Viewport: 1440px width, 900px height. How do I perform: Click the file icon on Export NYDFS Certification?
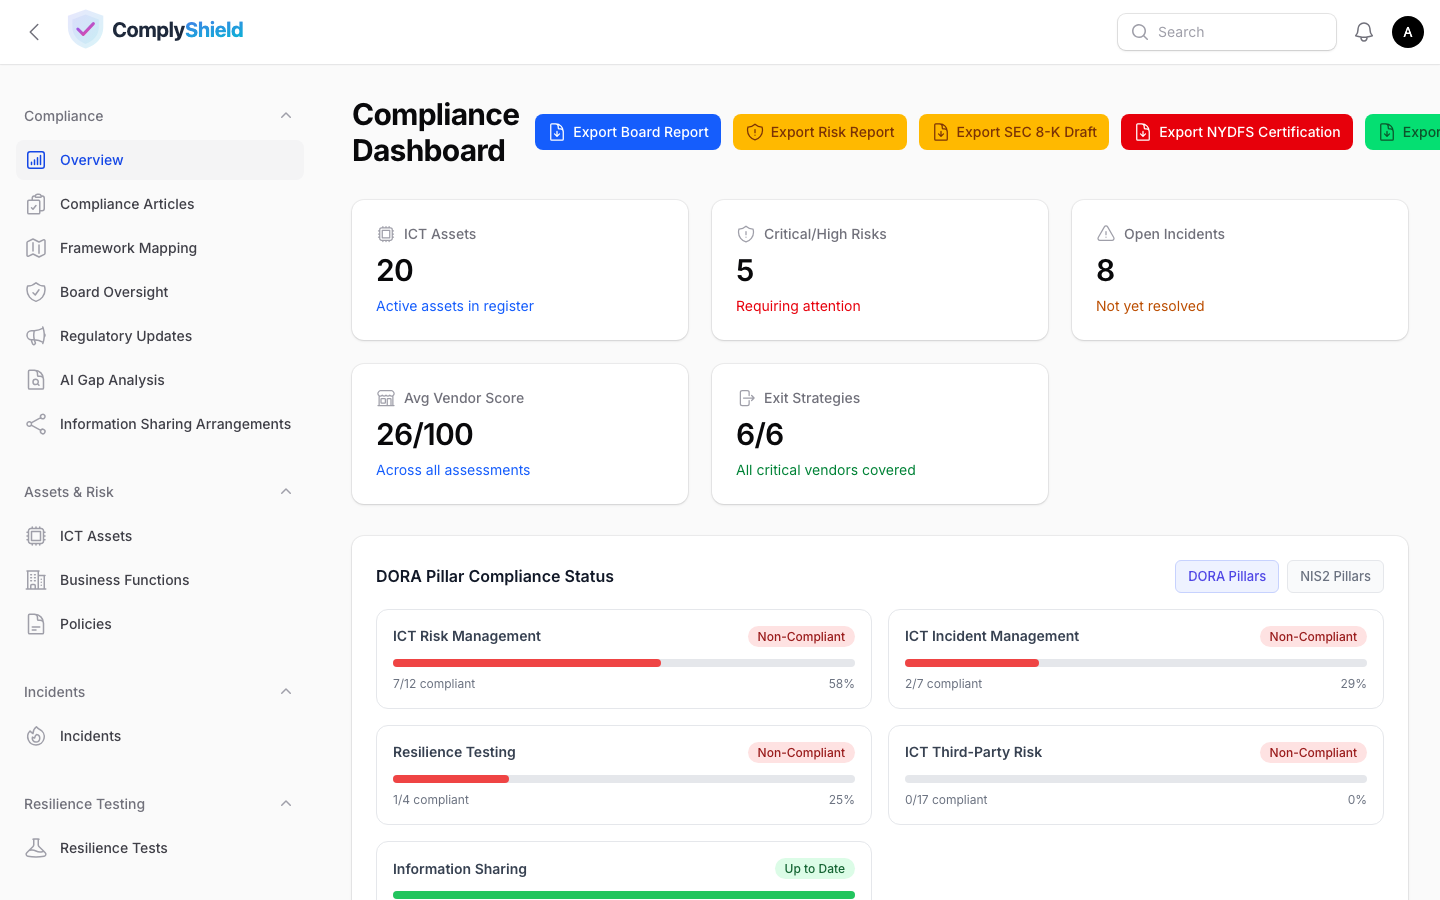pos(1143,132)
